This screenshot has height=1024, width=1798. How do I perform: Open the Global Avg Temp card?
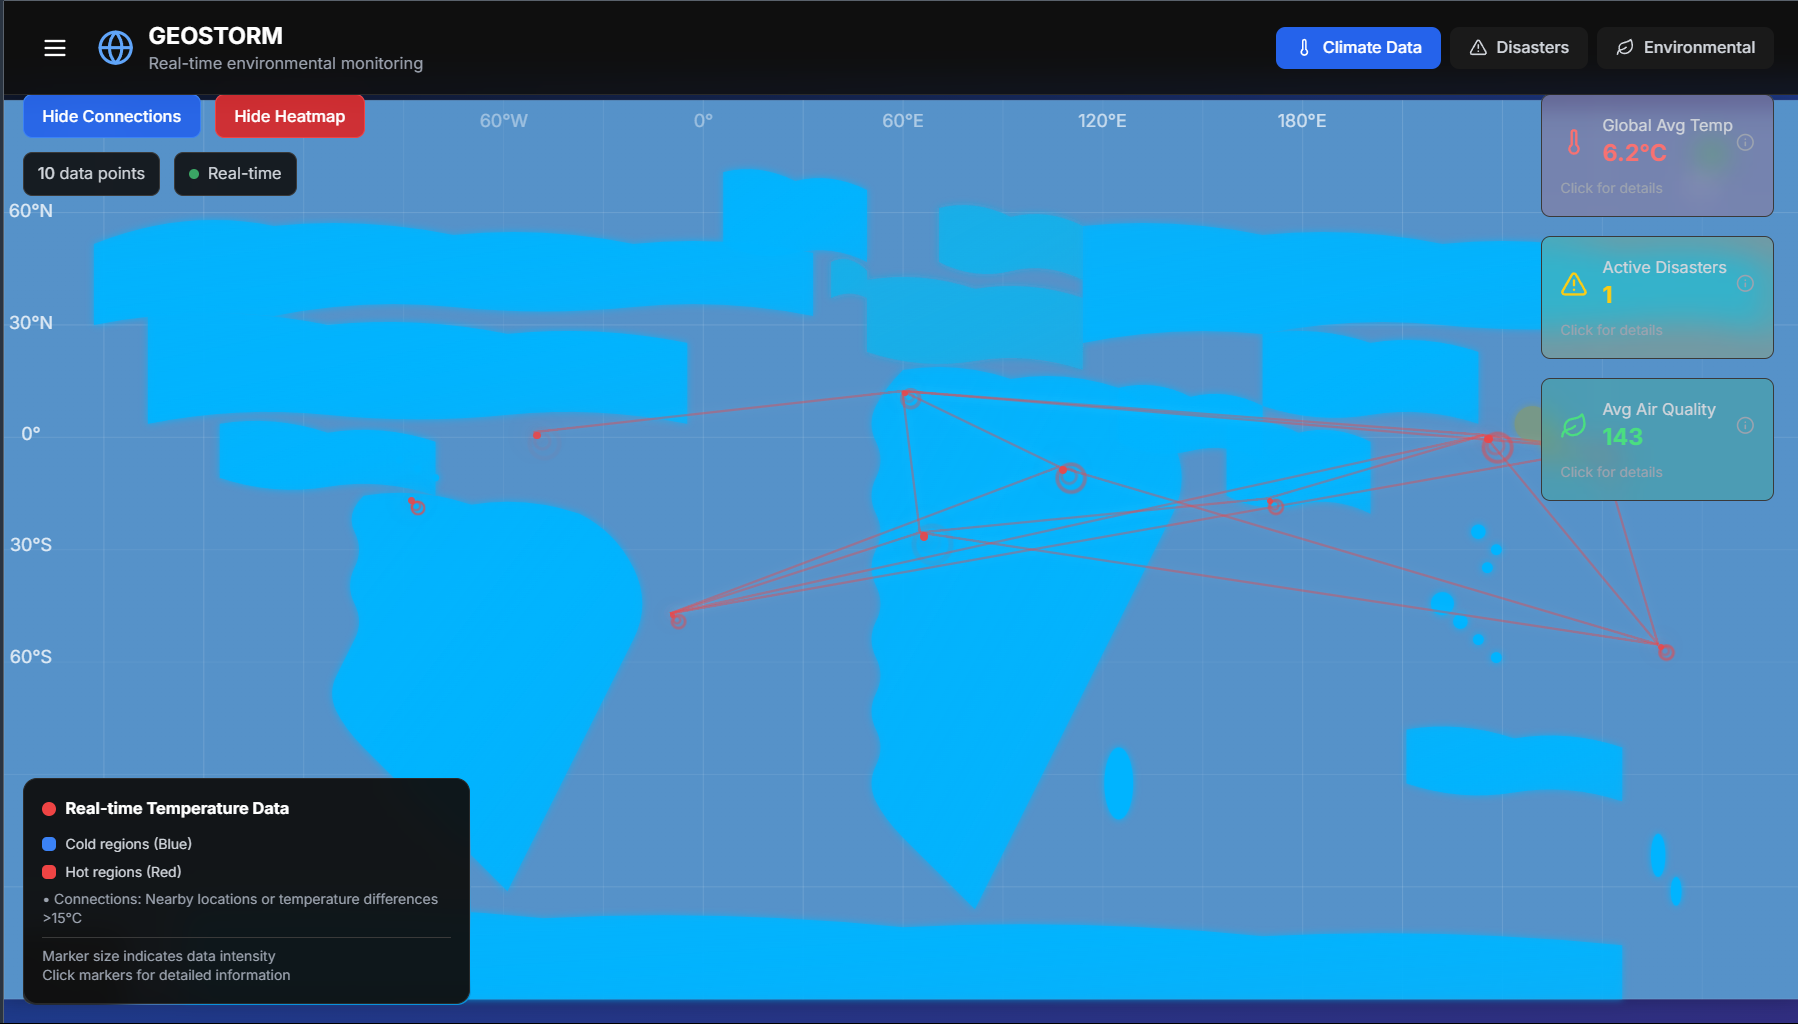1657,156
